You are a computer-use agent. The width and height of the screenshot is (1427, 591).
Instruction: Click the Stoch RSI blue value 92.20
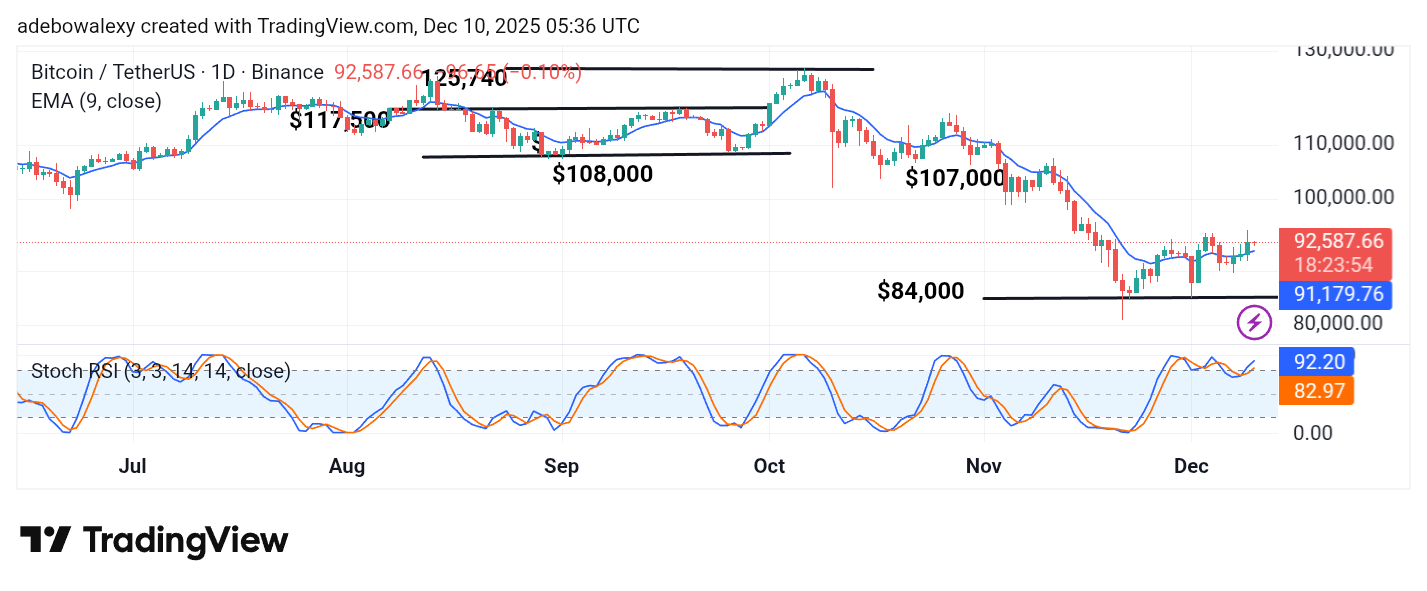1317,362
